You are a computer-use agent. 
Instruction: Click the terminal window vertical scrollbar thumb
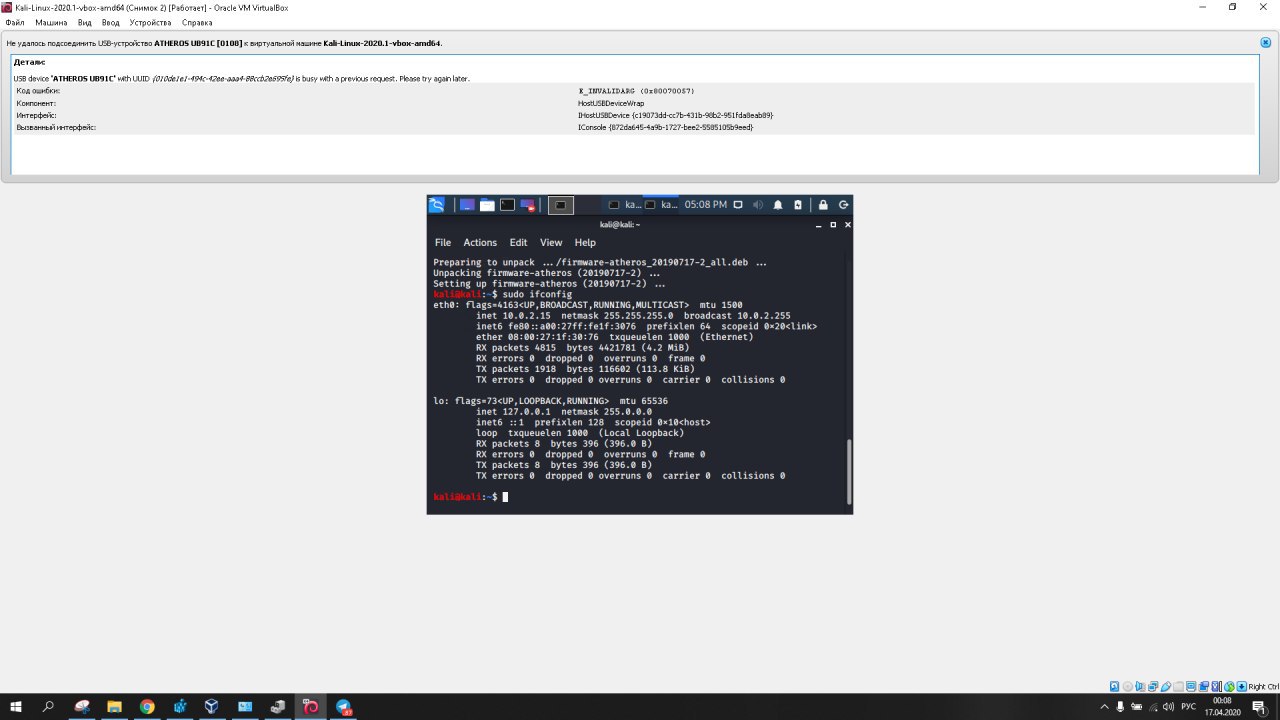tap(849, 471)
